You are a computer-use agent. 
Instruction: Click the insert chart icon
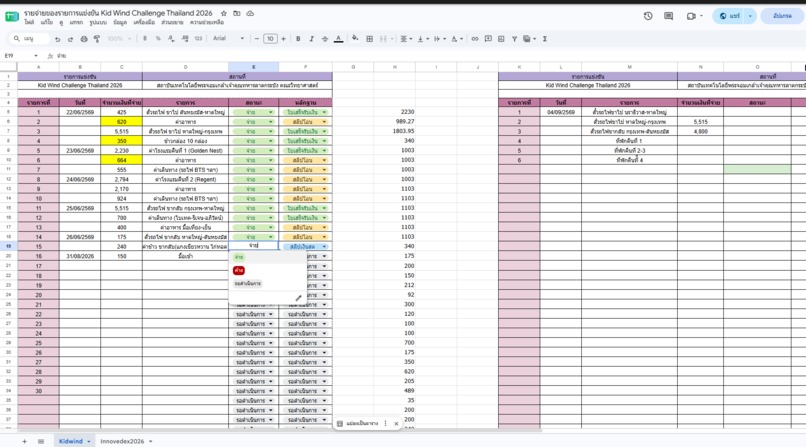click(x=501, y=39)
